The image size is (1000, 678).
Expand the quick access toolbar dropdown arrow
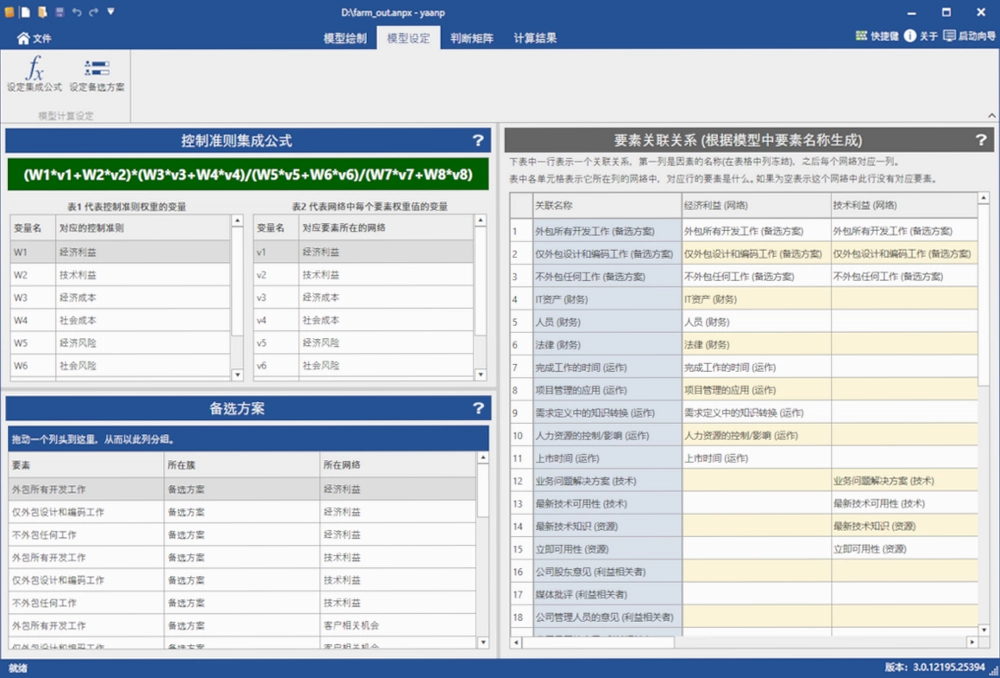click(x=110, y=11)
